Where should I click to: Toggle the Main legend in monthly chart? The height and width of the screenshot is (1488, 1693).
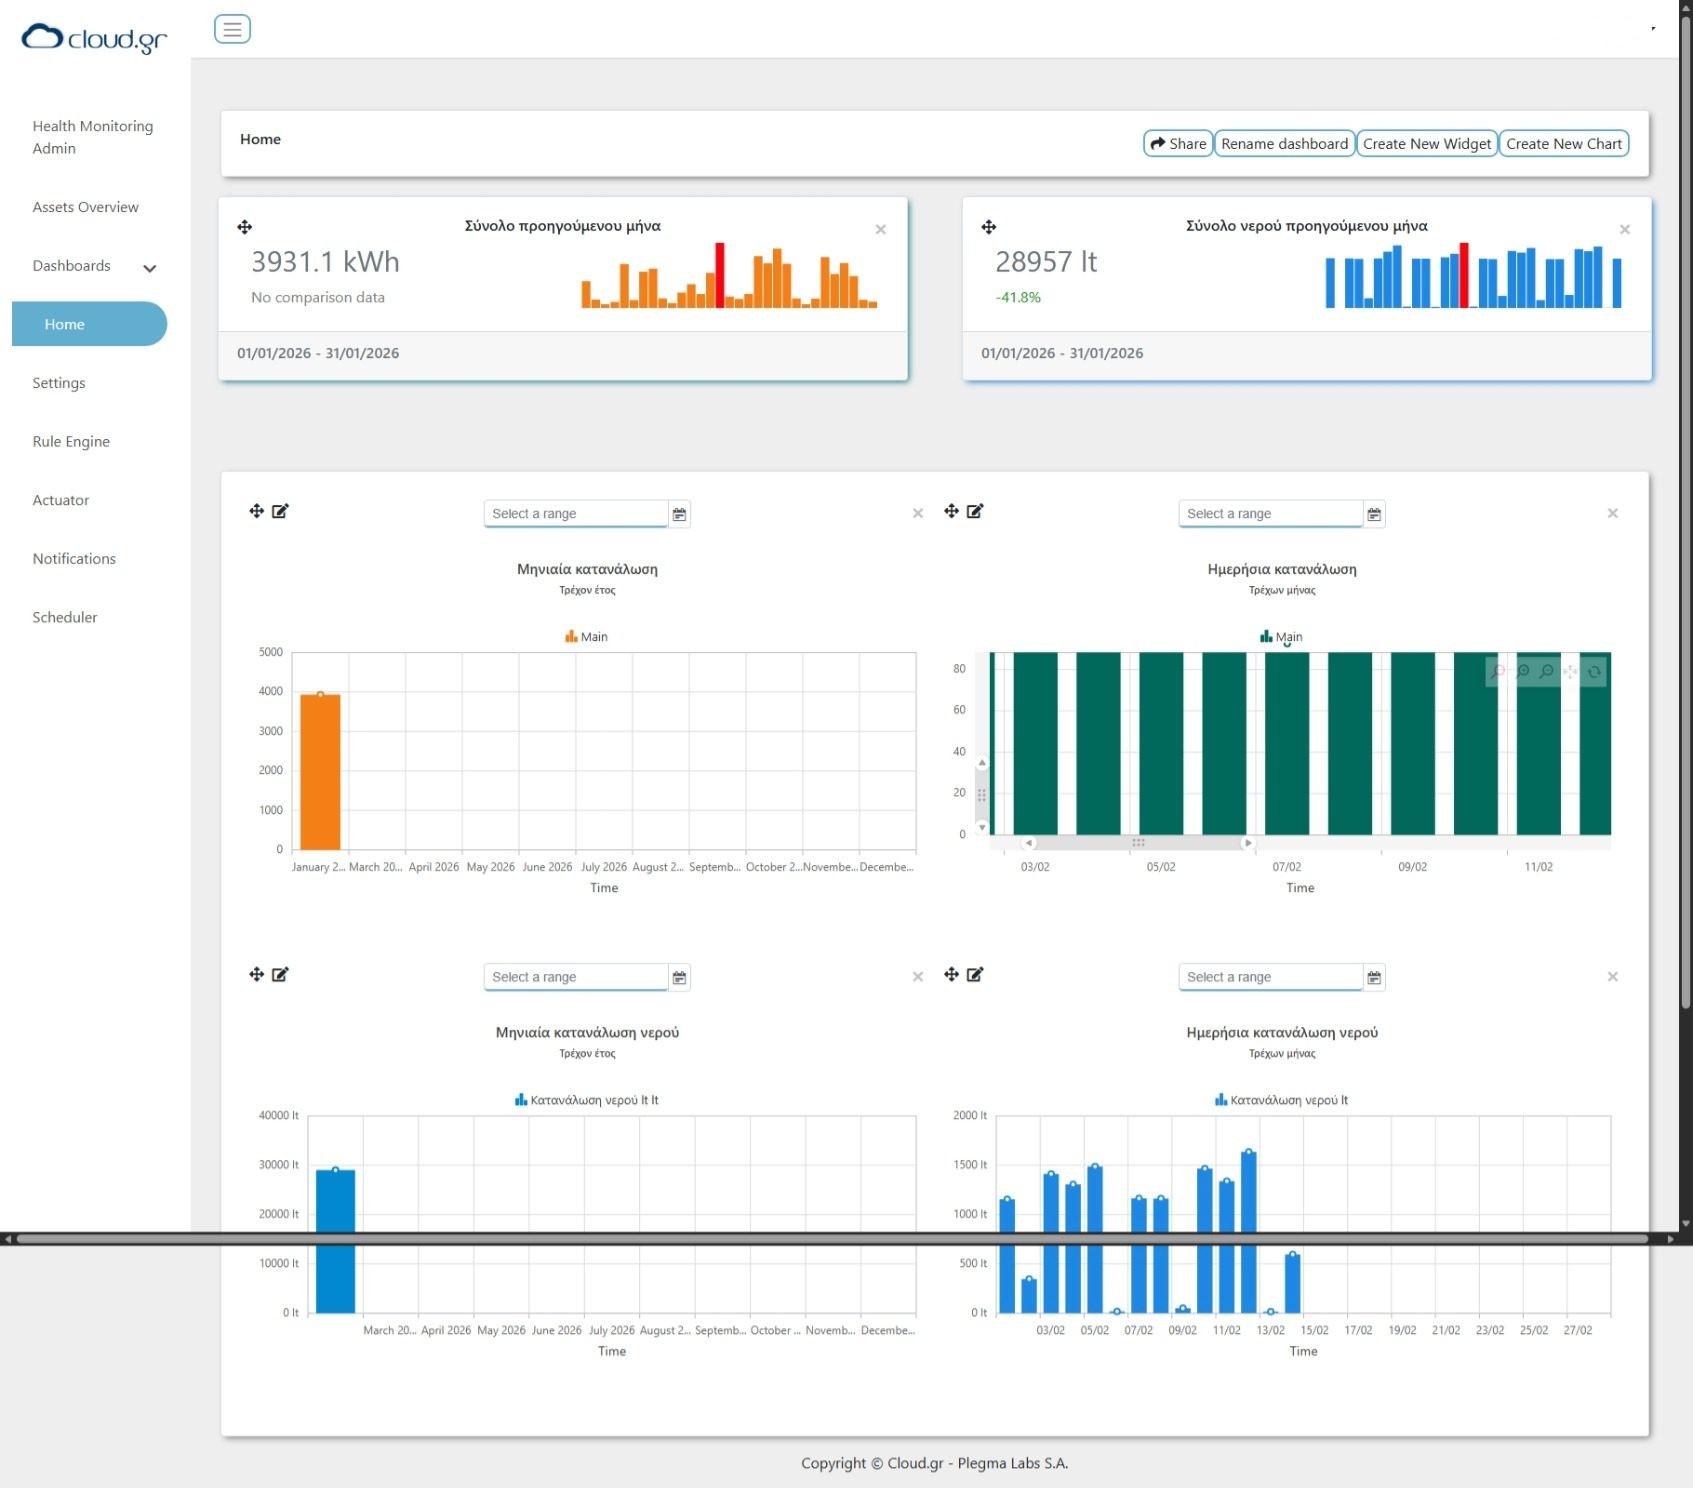pos(587,637)
